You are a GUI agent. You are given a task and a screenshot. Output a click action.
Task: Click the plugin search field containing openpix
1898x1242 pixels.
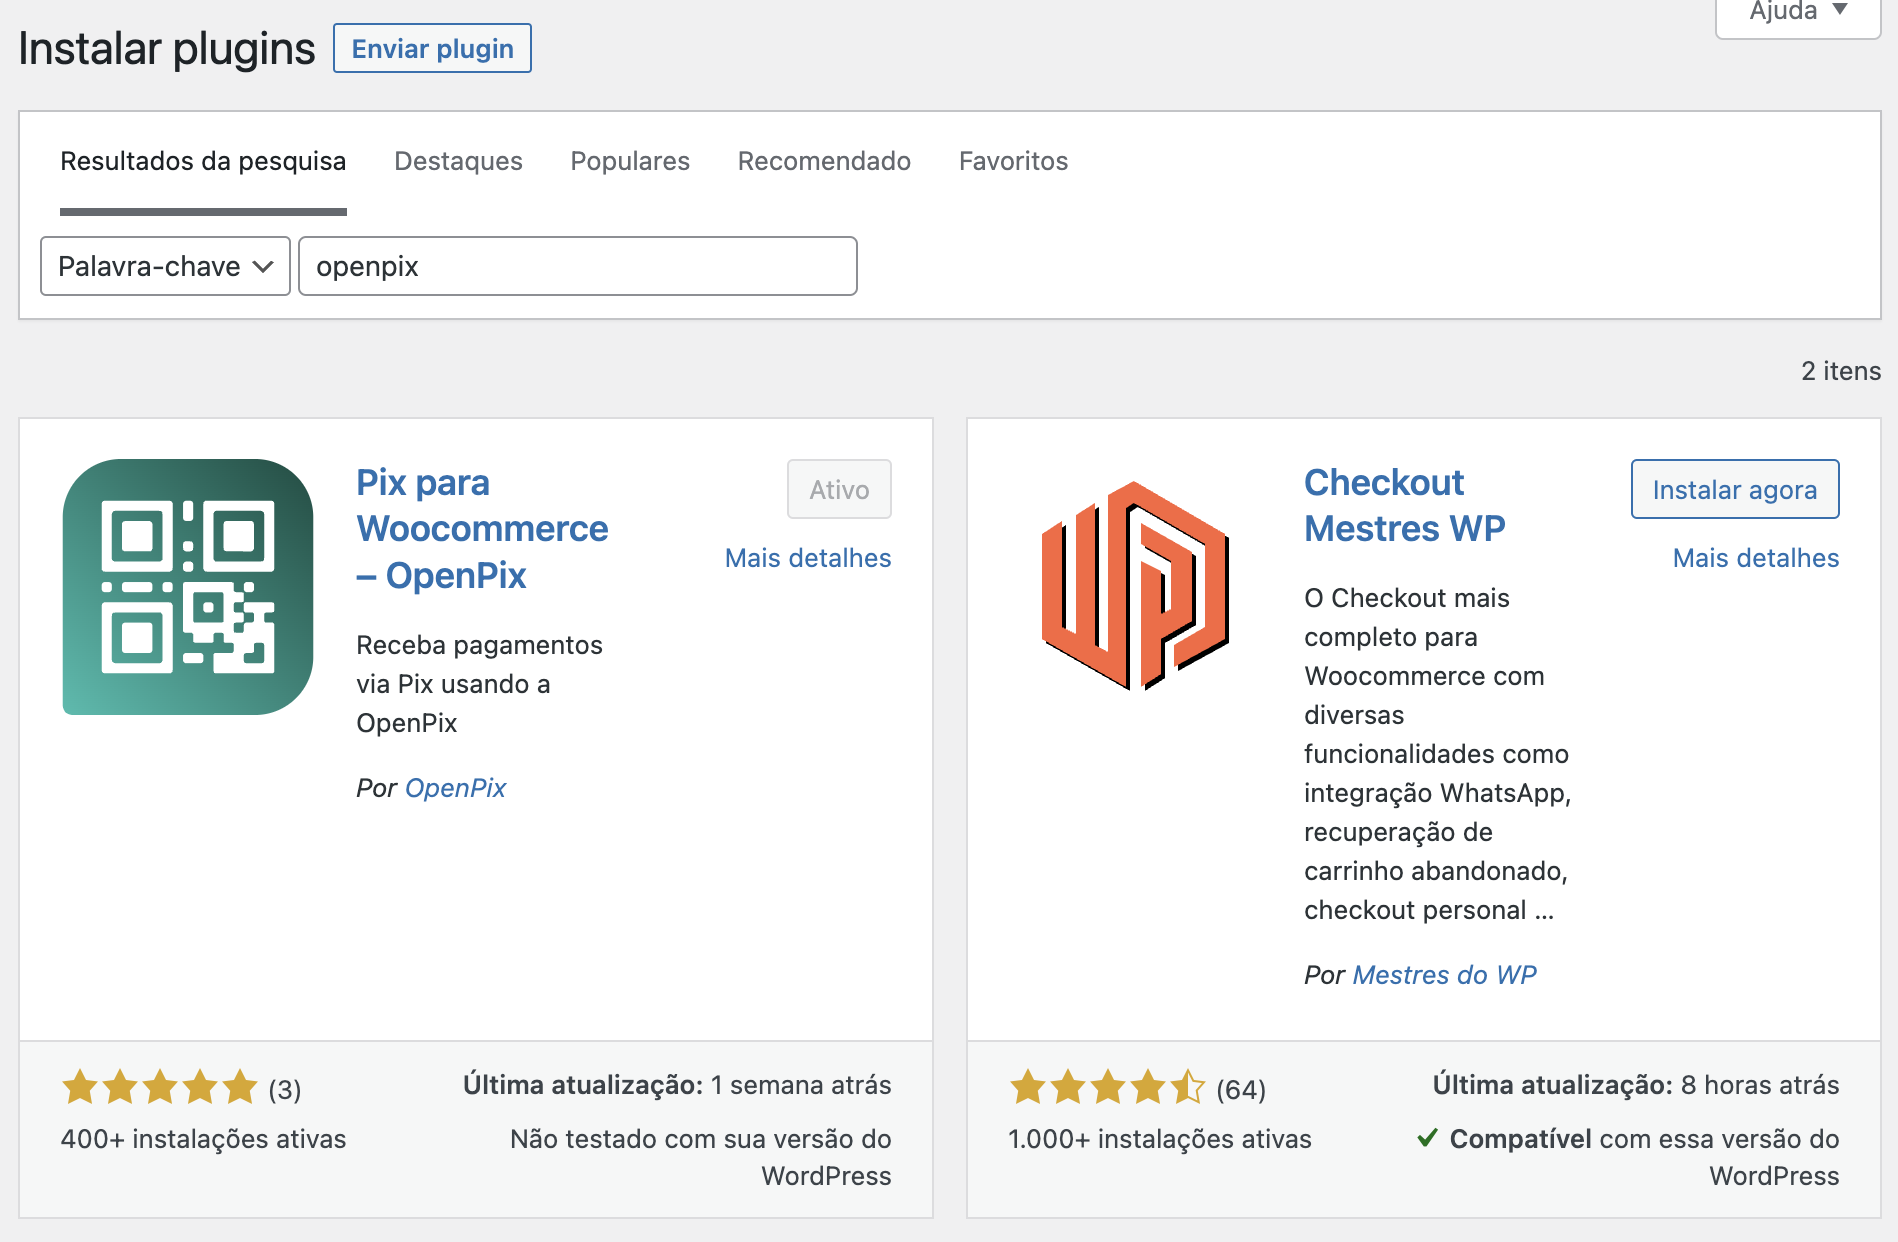[x=577, y=266]
